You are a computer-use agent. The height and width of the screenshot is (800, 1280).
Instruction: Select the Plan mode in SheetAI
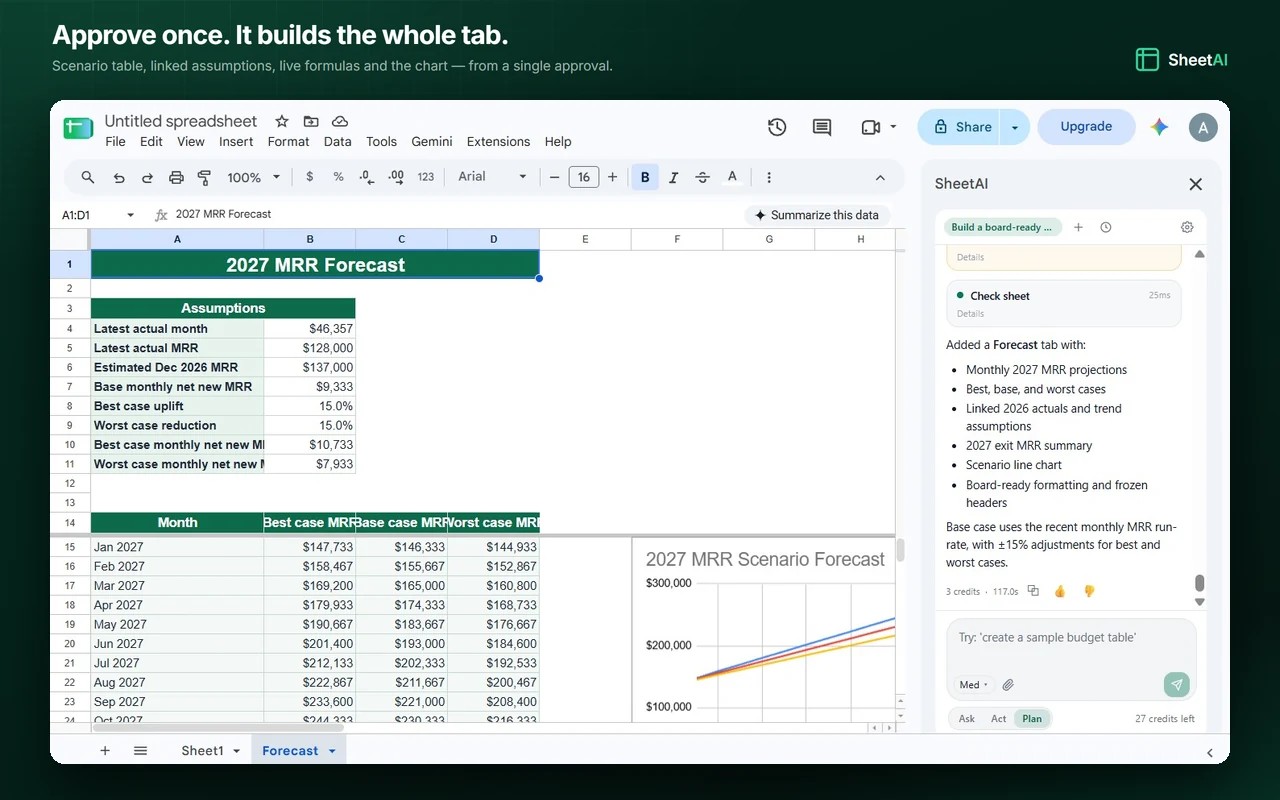(1032, 718)
